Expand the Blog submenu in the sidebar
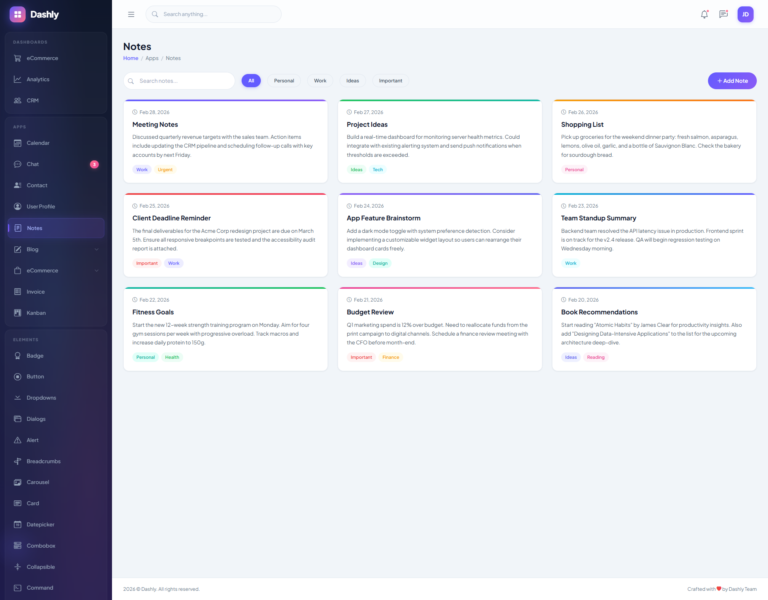The image size is (768, 600). (55, 249)
